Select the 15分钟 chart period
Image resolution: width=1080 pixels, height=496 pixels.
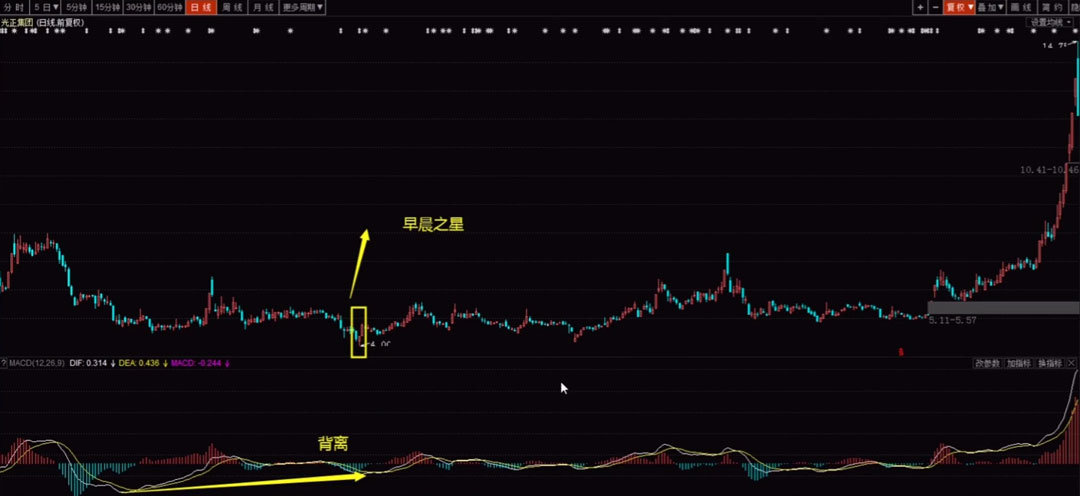coord(107,8)
